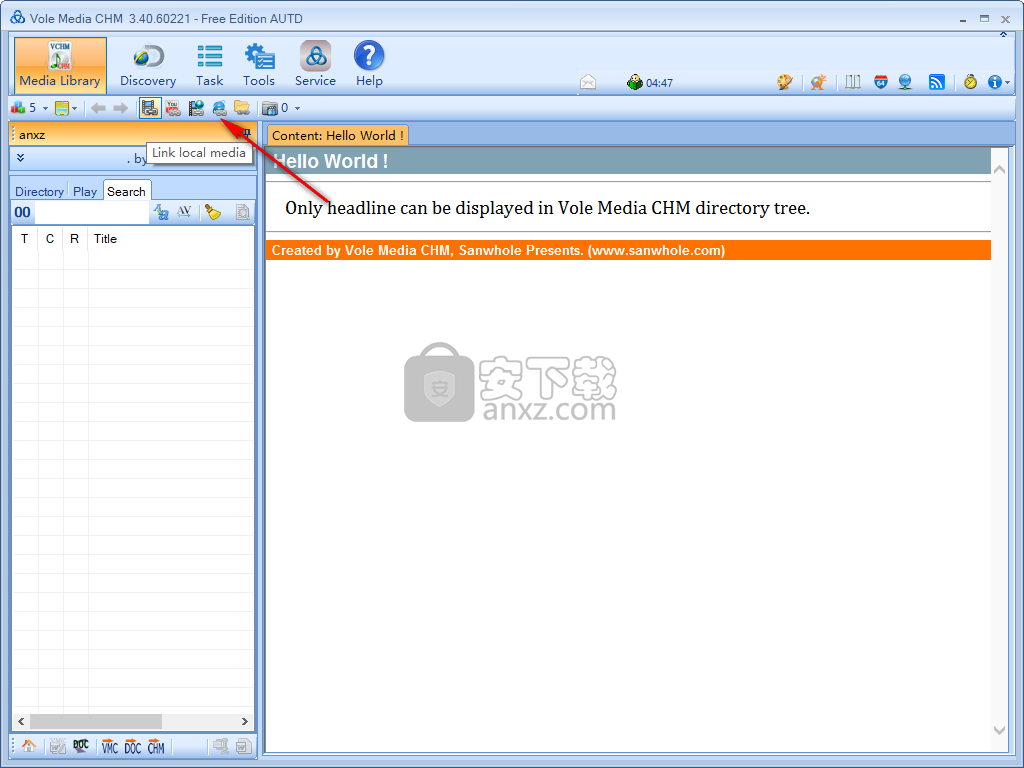Open the save icon dropdown arrow
Image resolution: width=1024 pixels, height=768 pixels.
(x=74, y=108)
